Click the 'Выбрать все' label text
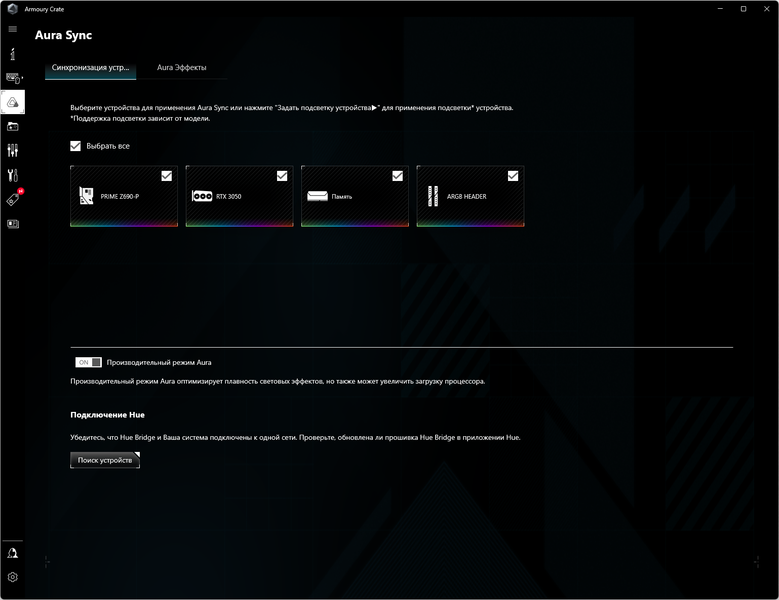This screenshot has height=600, width=779. tap(108, 146)
